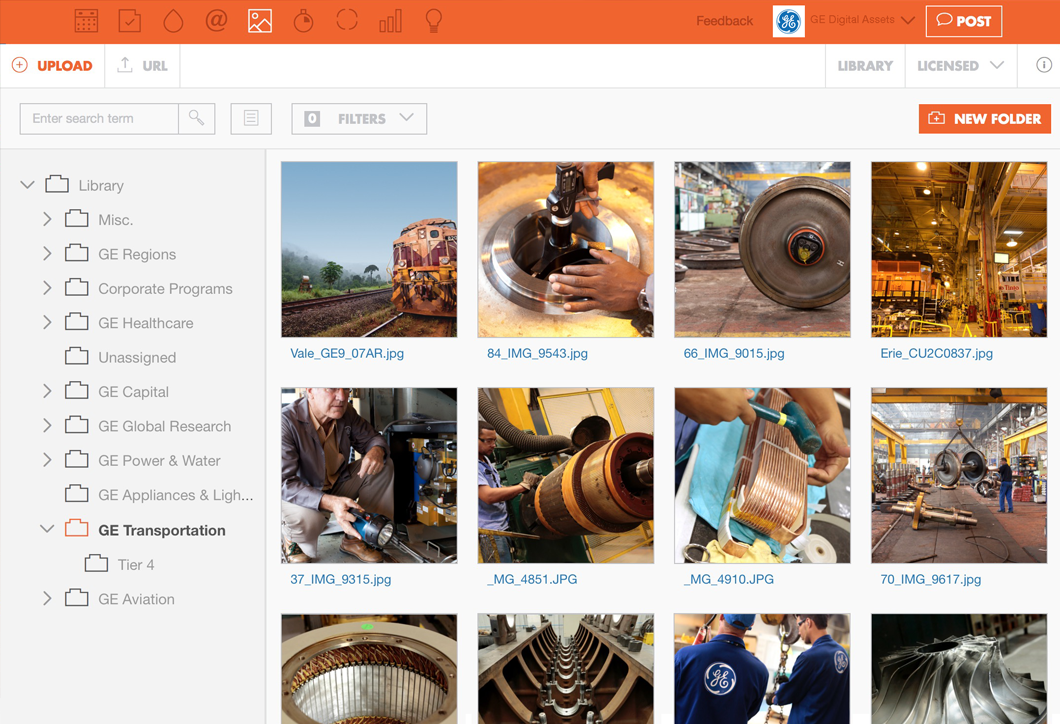Screen dimensions: 1060x724
Task: Select the 66_IMG_9015 wheel thumbnail
Action: click(763, 249)
